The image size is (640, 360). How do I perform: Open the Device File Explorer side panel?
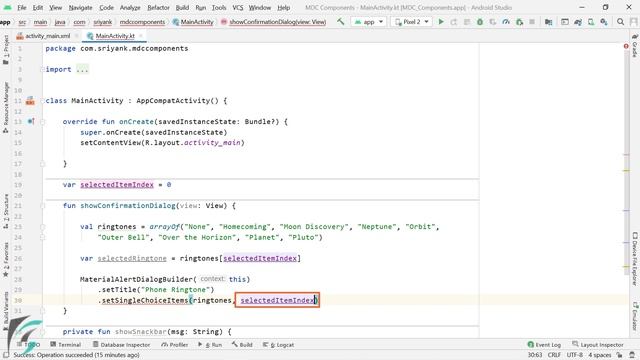(x=635, y=259)
